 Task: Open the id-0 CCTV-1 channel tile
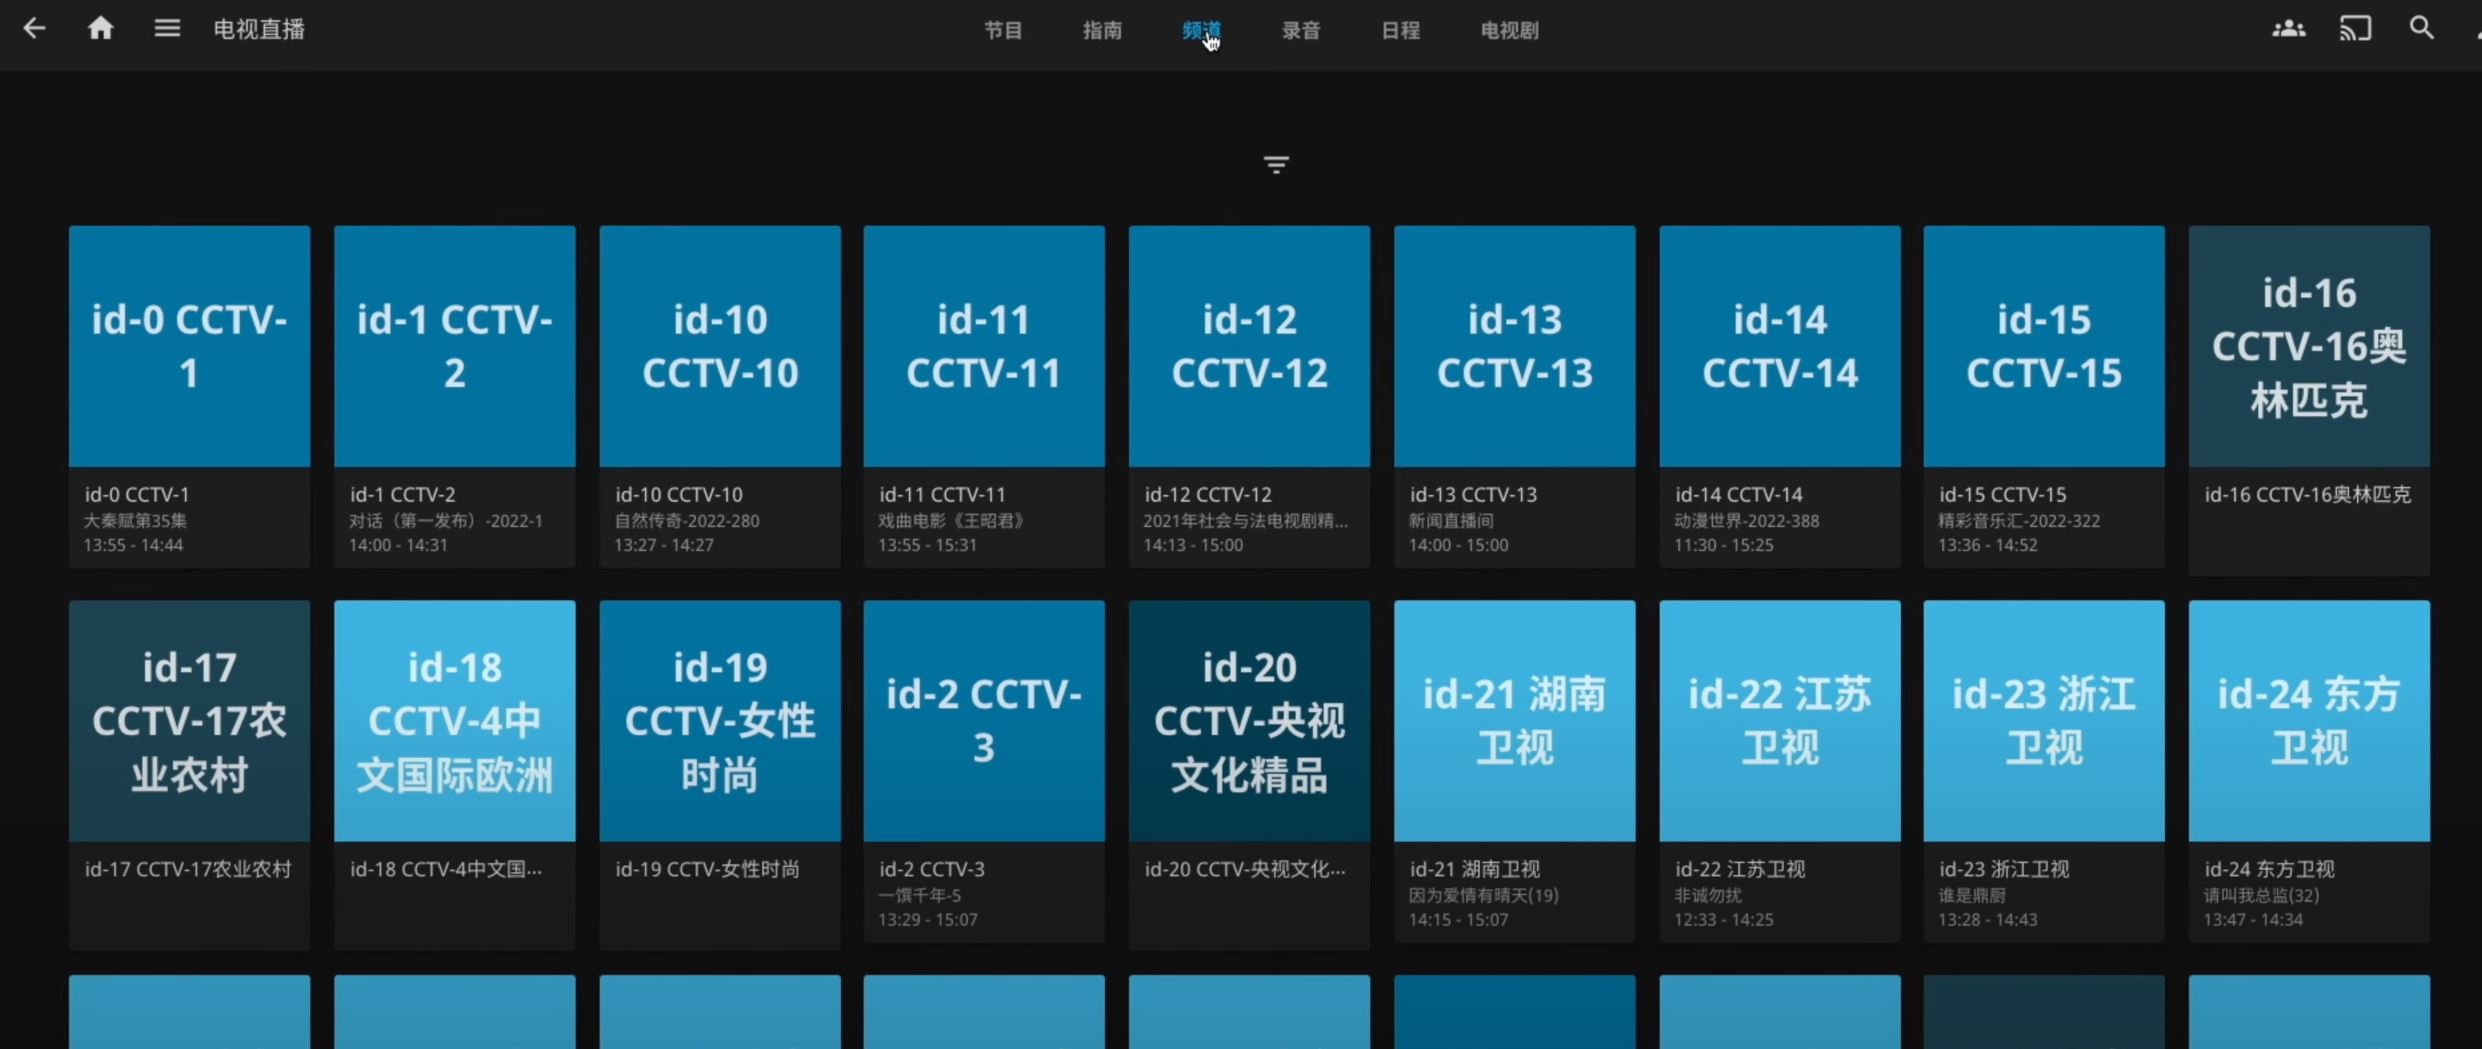click(189, 346)
